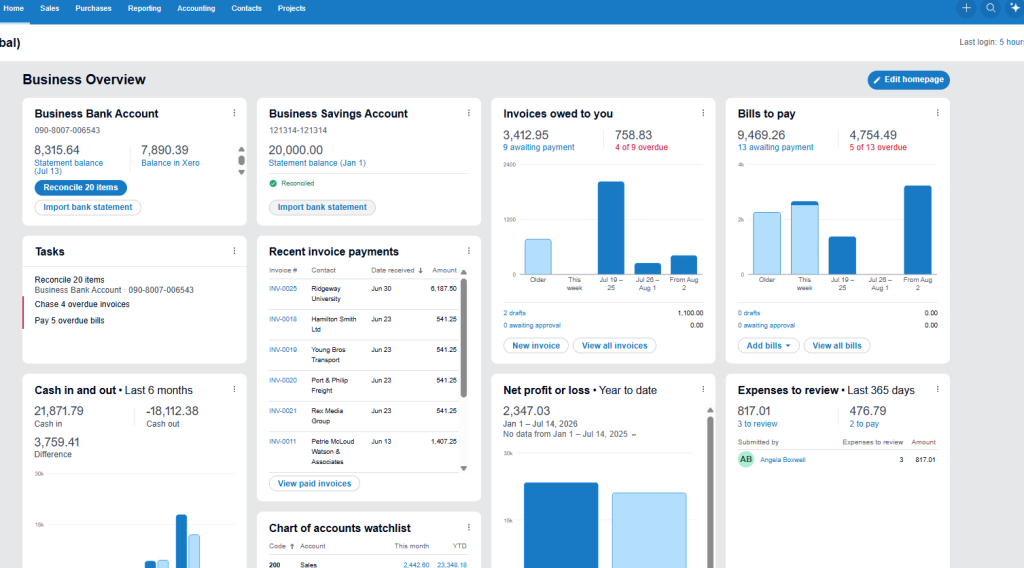Import bank statement for Business Savings Account
Viewport: 1024px width, 568px height.
(x=322, y=207)
